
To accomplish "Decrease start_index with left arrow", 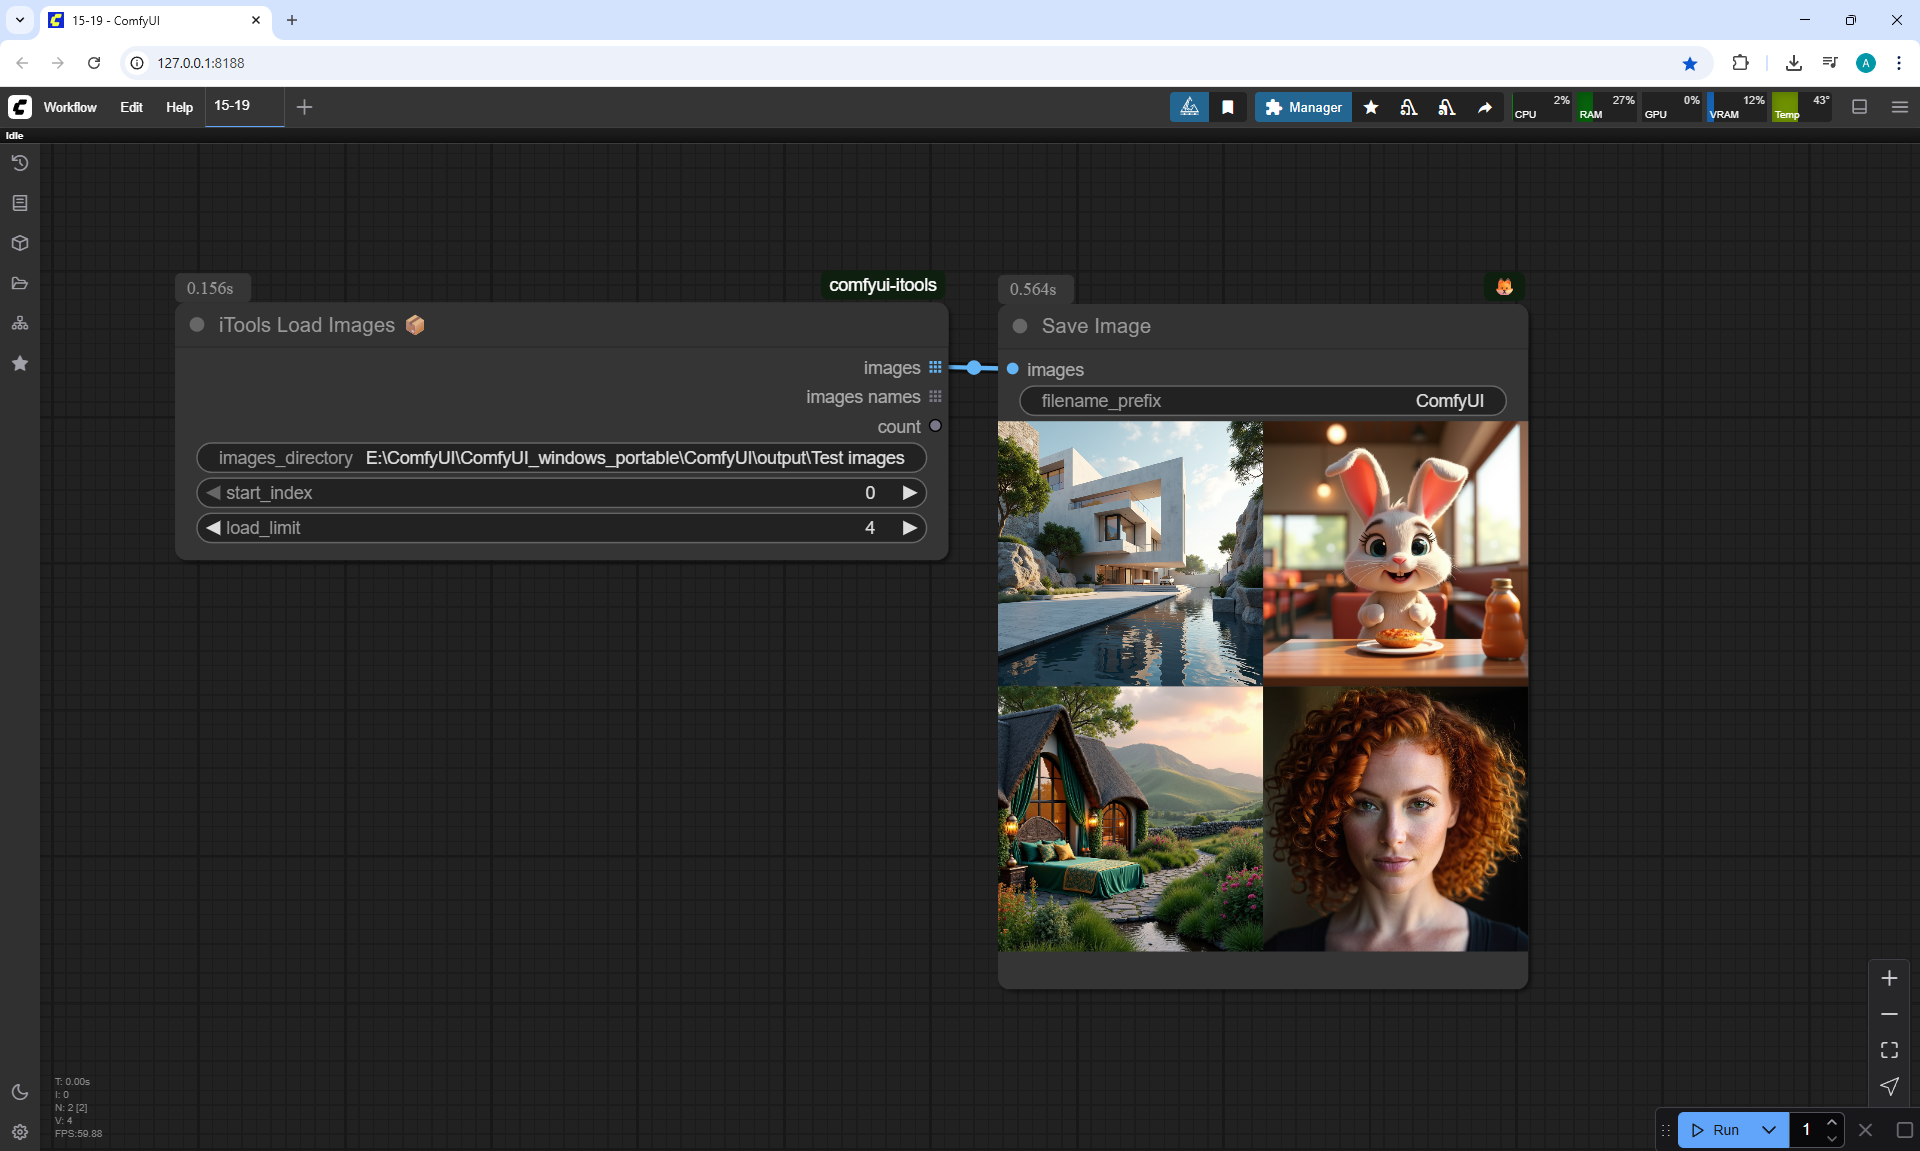I will click(213, 493).
